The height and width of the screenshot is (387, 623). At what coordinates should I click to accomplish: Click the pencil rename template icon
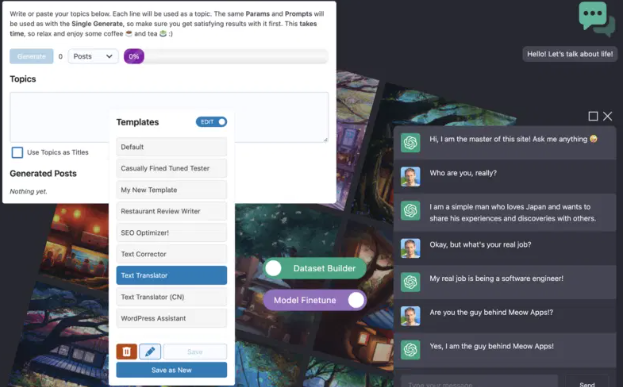click(x=150, y=352)
